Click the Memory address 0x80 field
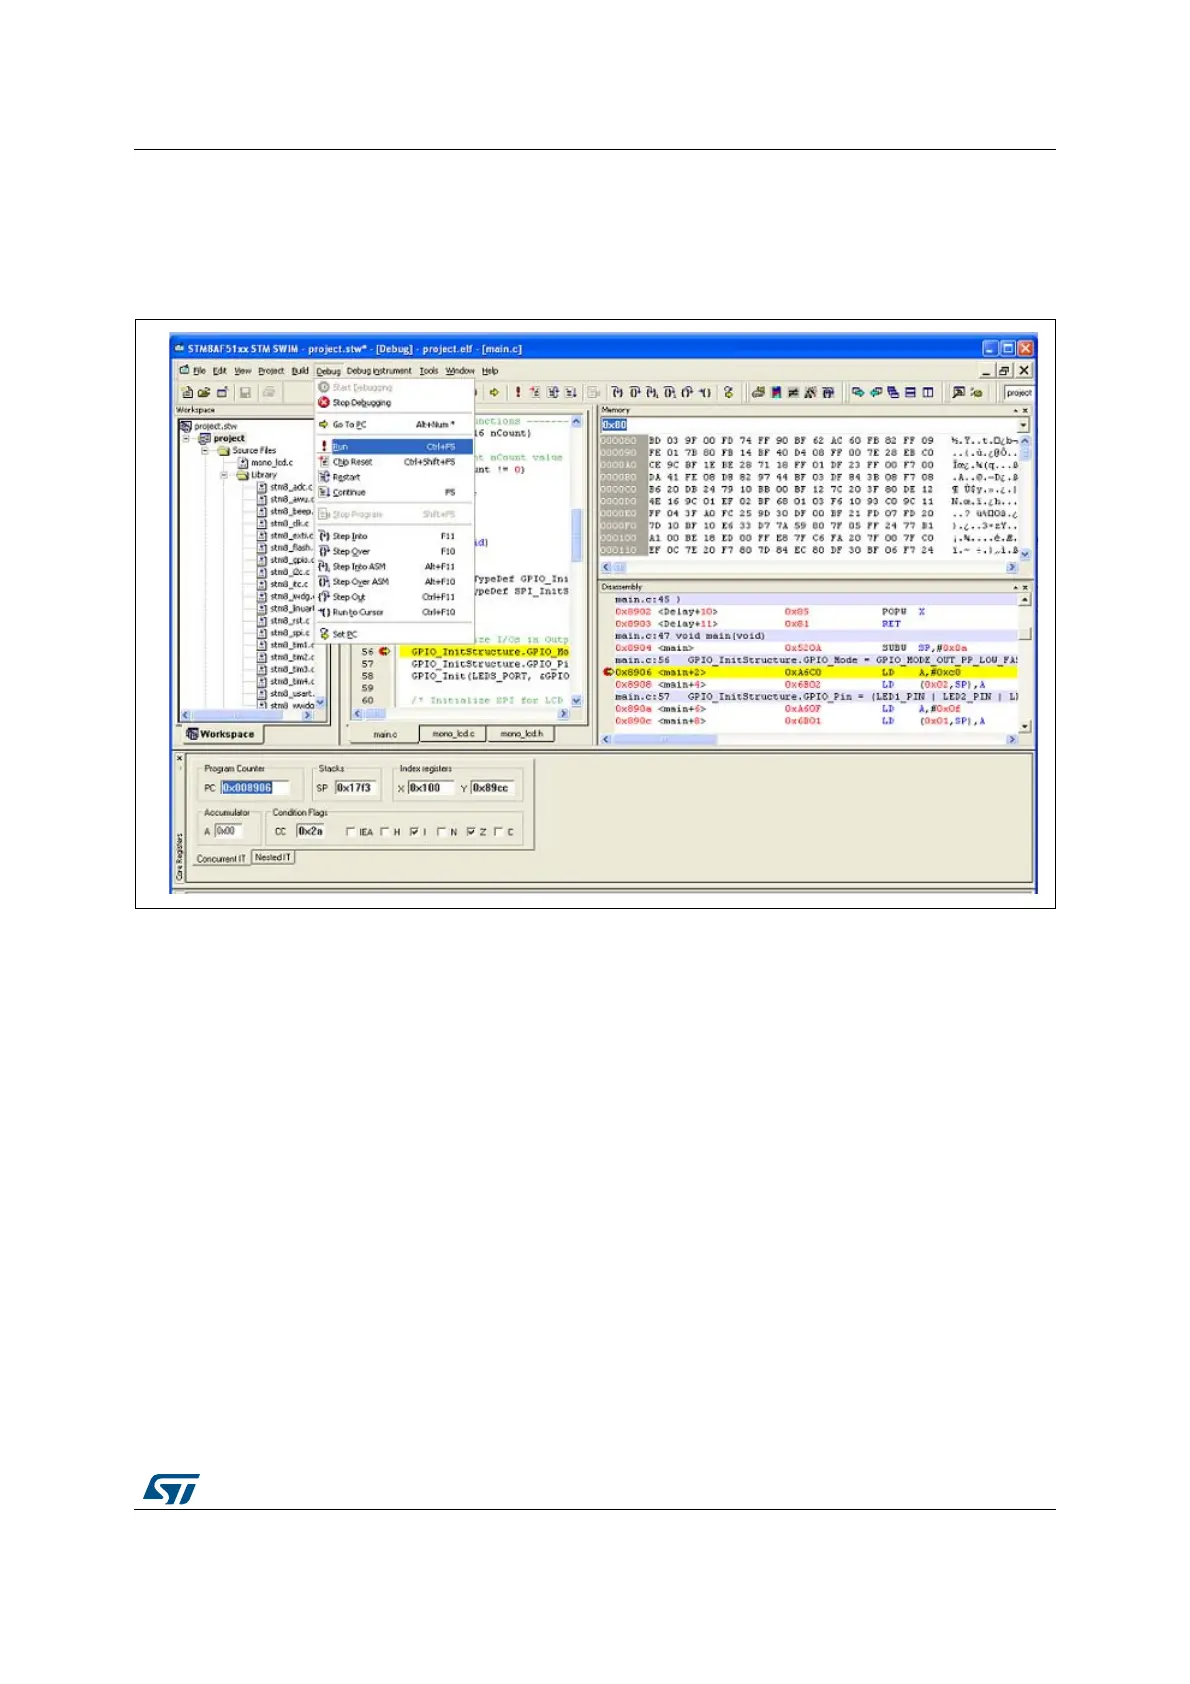The width and height of the screenshot is (1190, 1684). (808, 425)
